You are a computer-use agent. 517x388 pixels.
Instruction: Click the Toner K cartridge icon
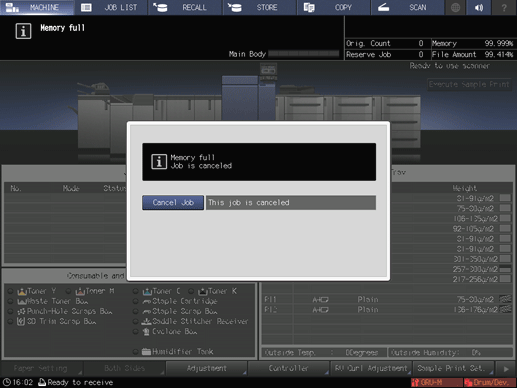[202, 291]
